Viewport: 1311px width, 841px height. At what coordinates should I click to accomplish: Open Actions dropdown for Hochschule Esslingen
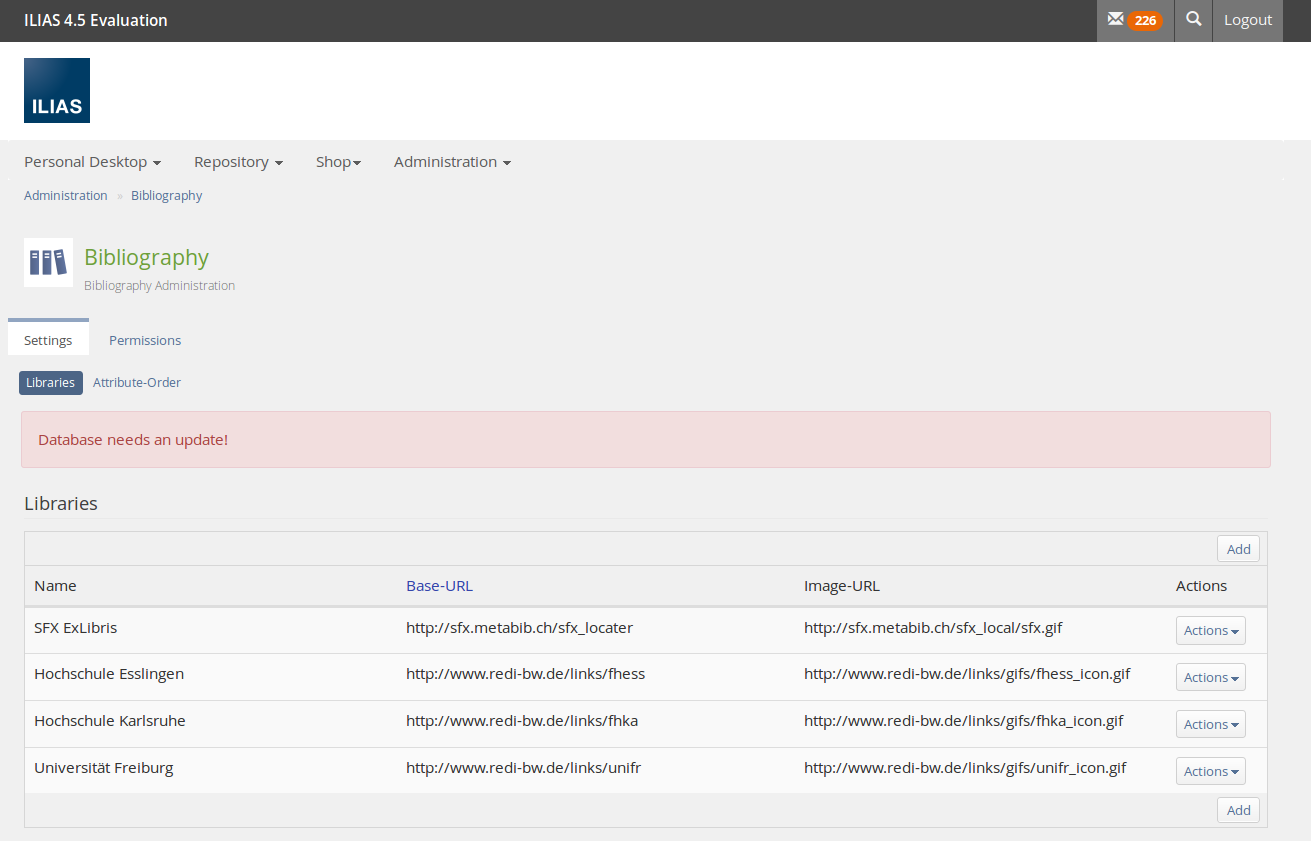coord(1210,678)
